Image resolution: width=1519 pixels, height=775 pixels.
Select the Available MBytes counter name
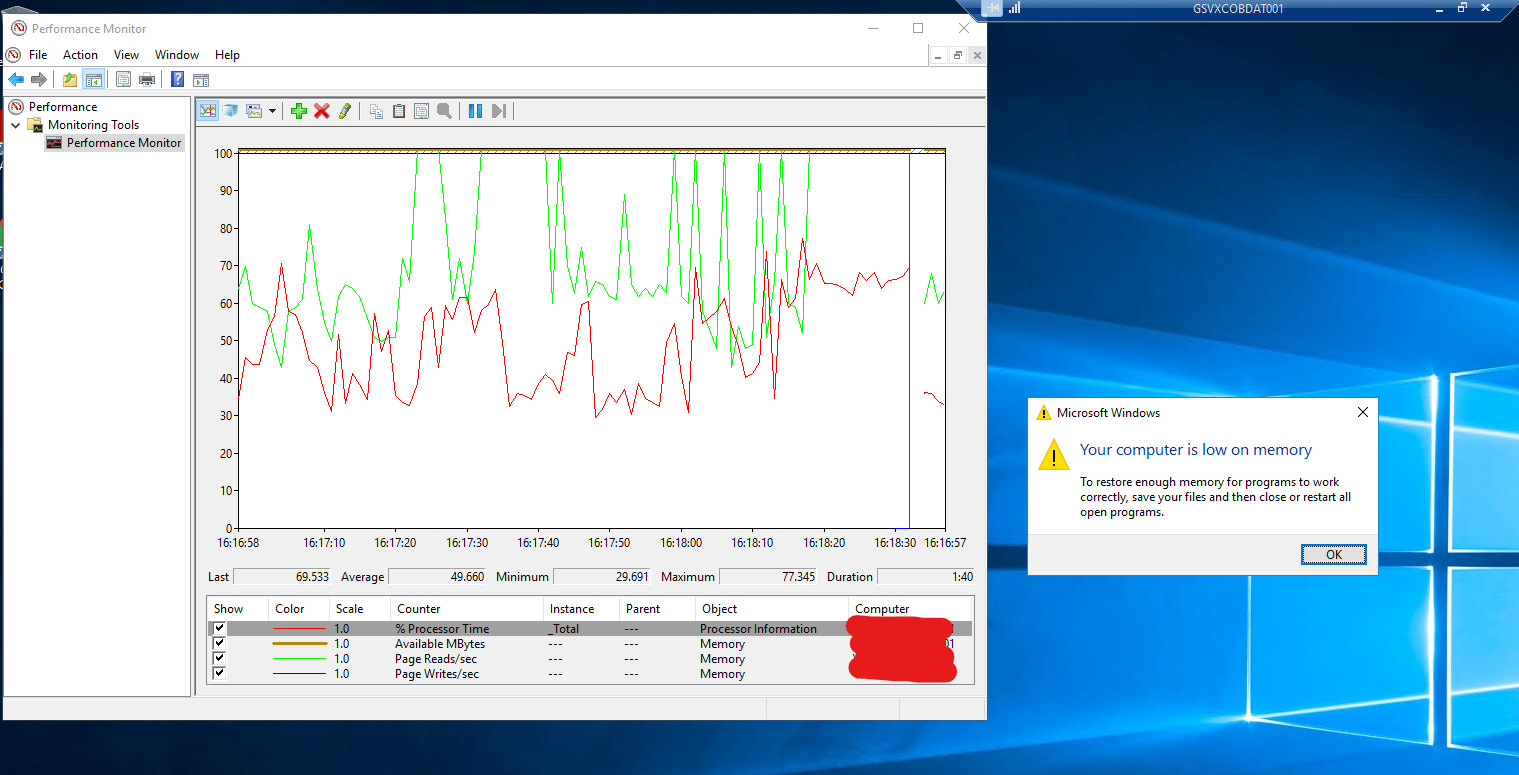[440, 644]
